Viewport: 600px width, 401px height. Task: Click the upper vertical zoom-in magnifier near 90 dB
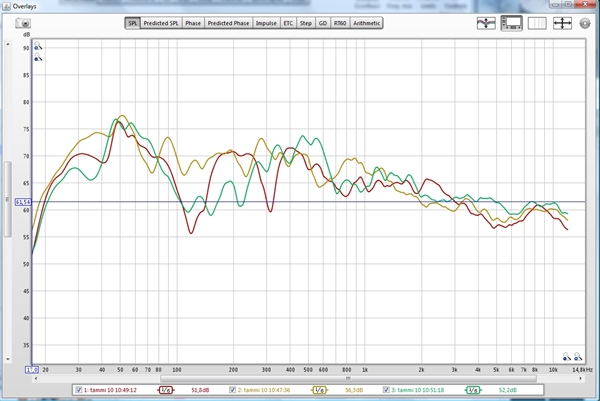38,46
